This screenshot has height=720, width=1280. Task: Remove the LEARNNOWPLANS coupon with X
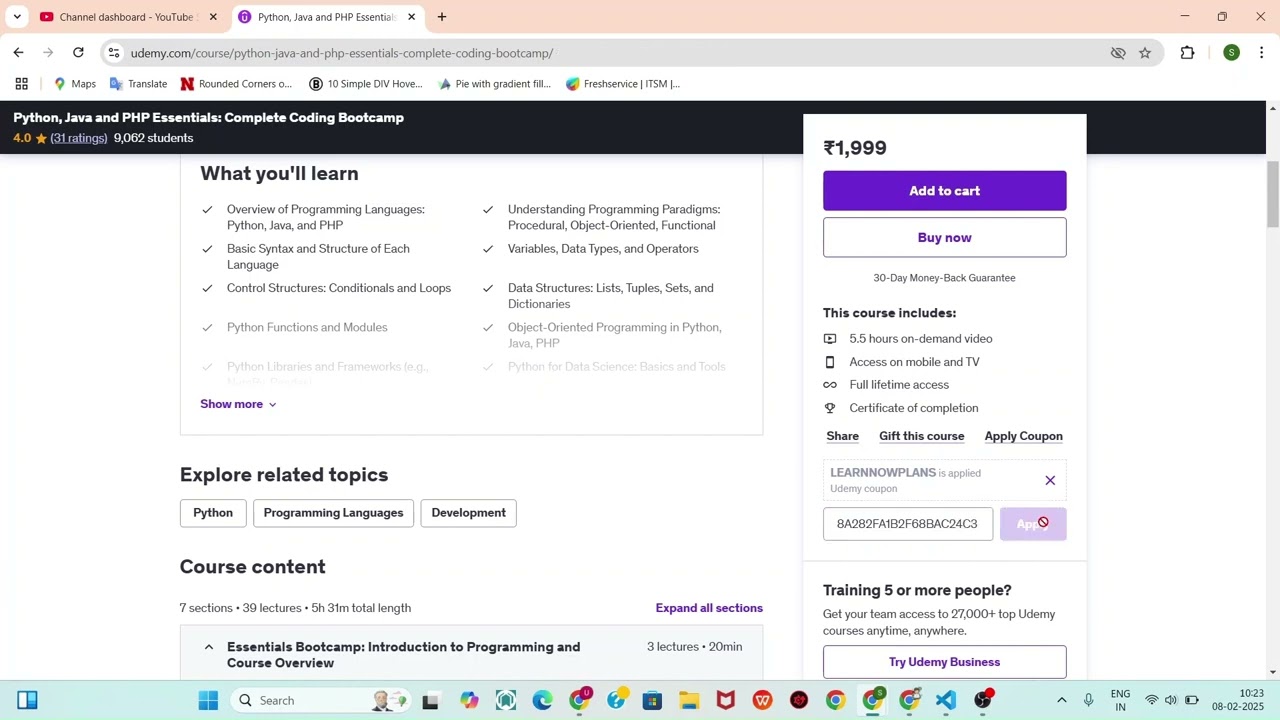coord(1050,481)
